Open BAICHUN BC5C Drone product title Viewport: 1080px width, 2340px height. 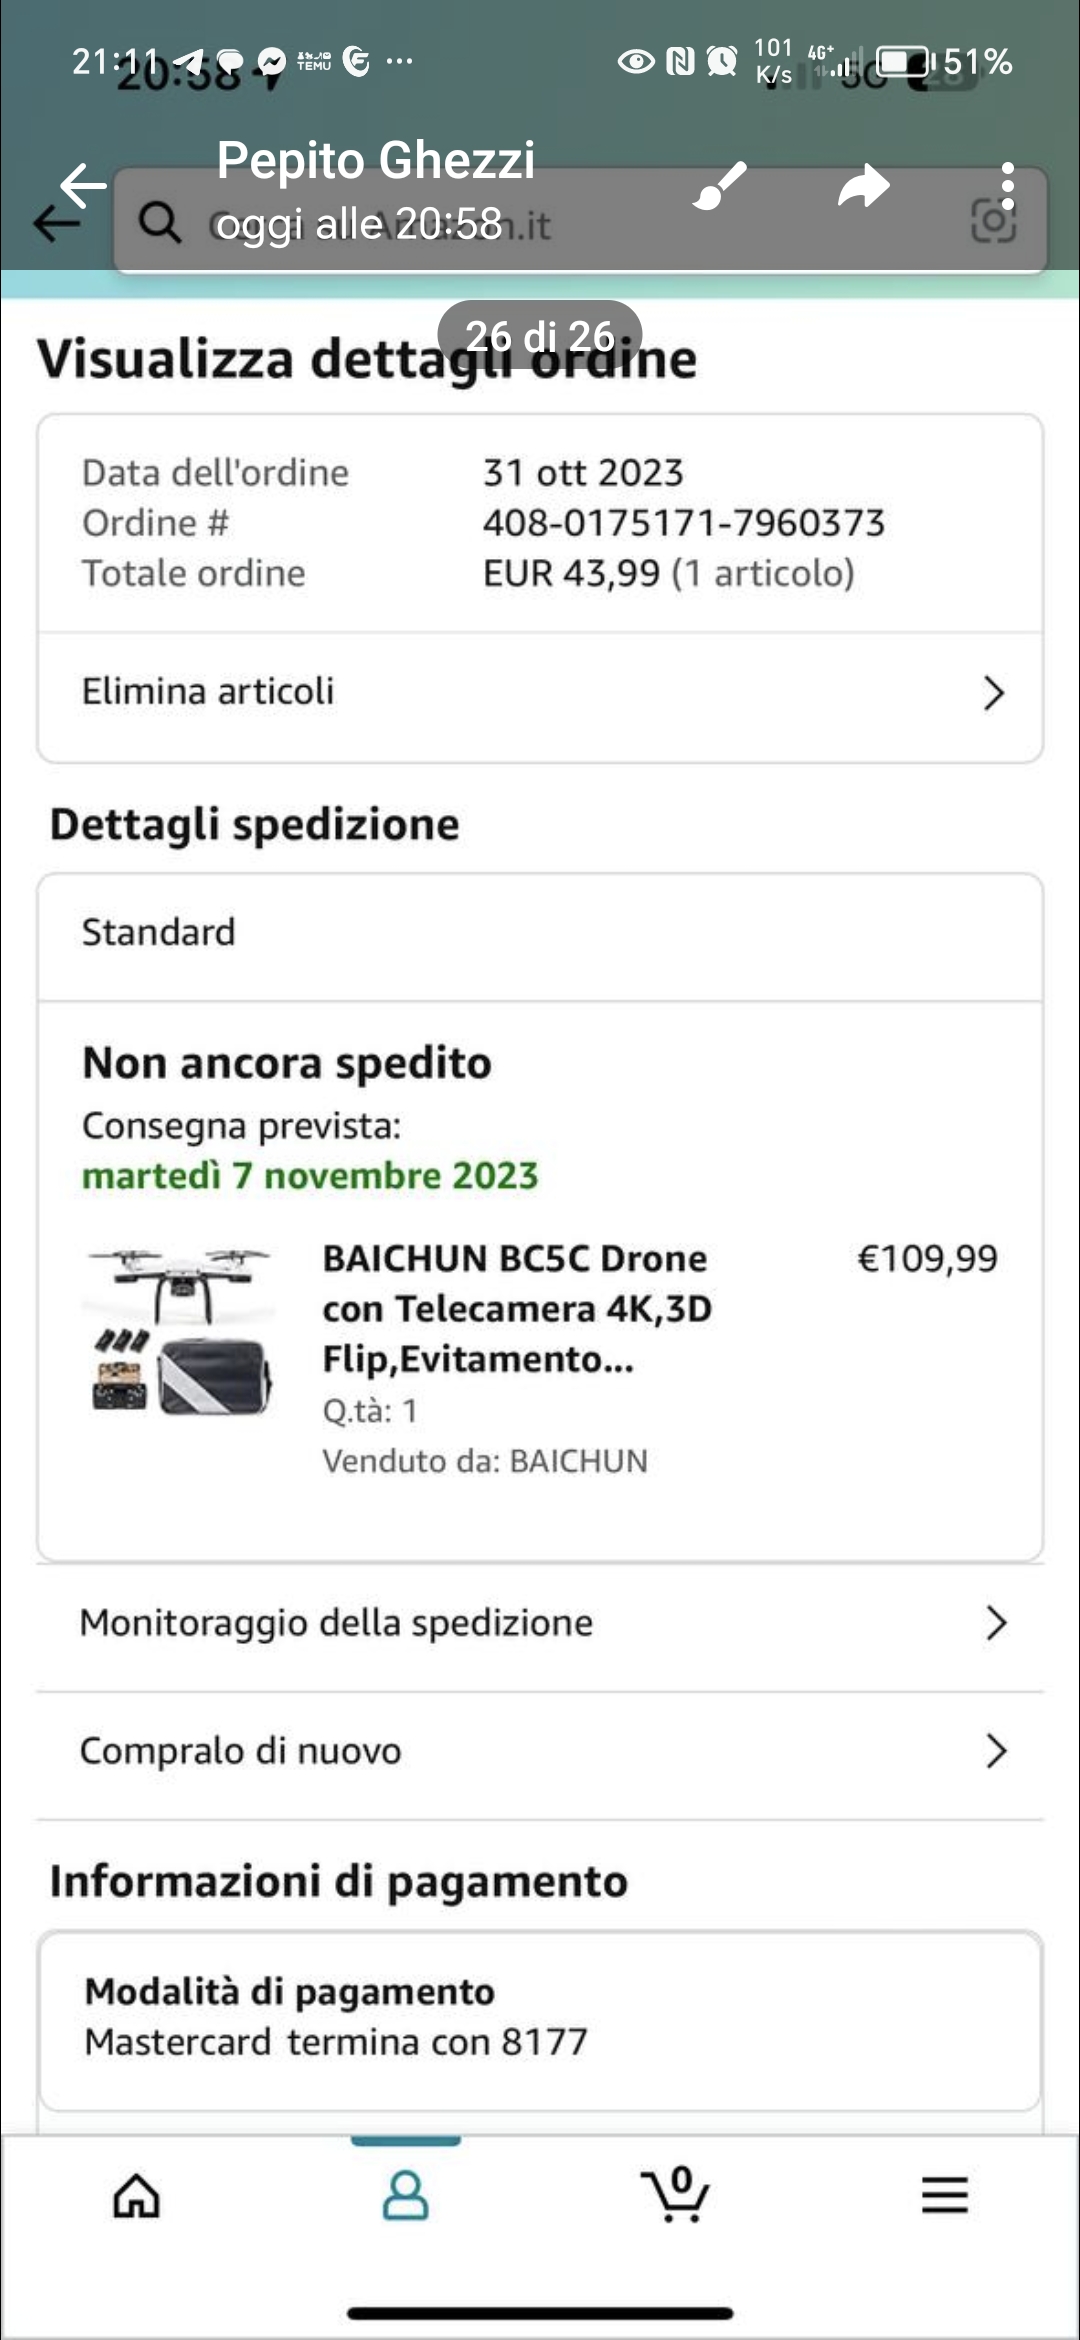pos(516,1308)
